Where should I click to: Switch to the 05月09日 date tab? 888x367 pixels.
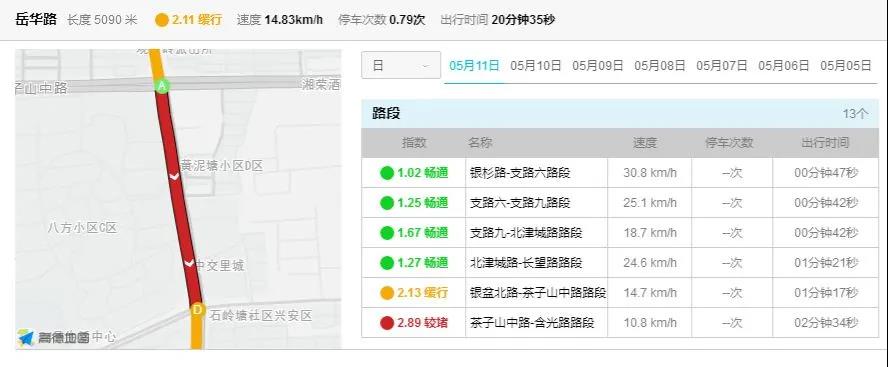(x=597, y=65)
